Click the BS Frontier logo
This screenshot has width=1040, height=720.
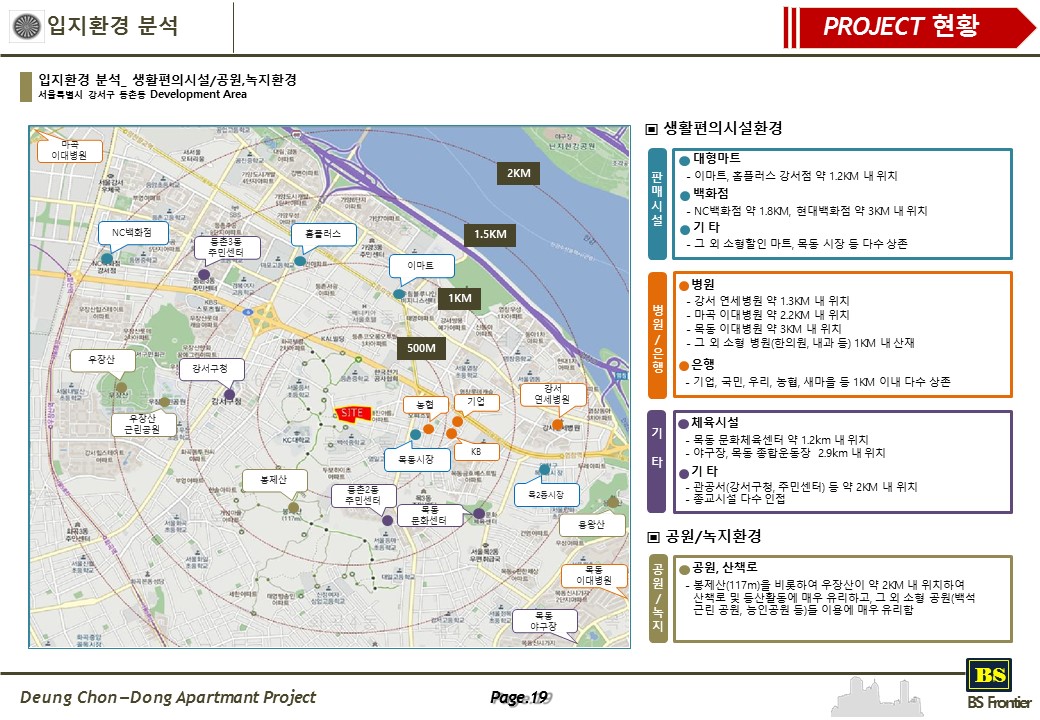pyautogui.click(x=998, y=685)
